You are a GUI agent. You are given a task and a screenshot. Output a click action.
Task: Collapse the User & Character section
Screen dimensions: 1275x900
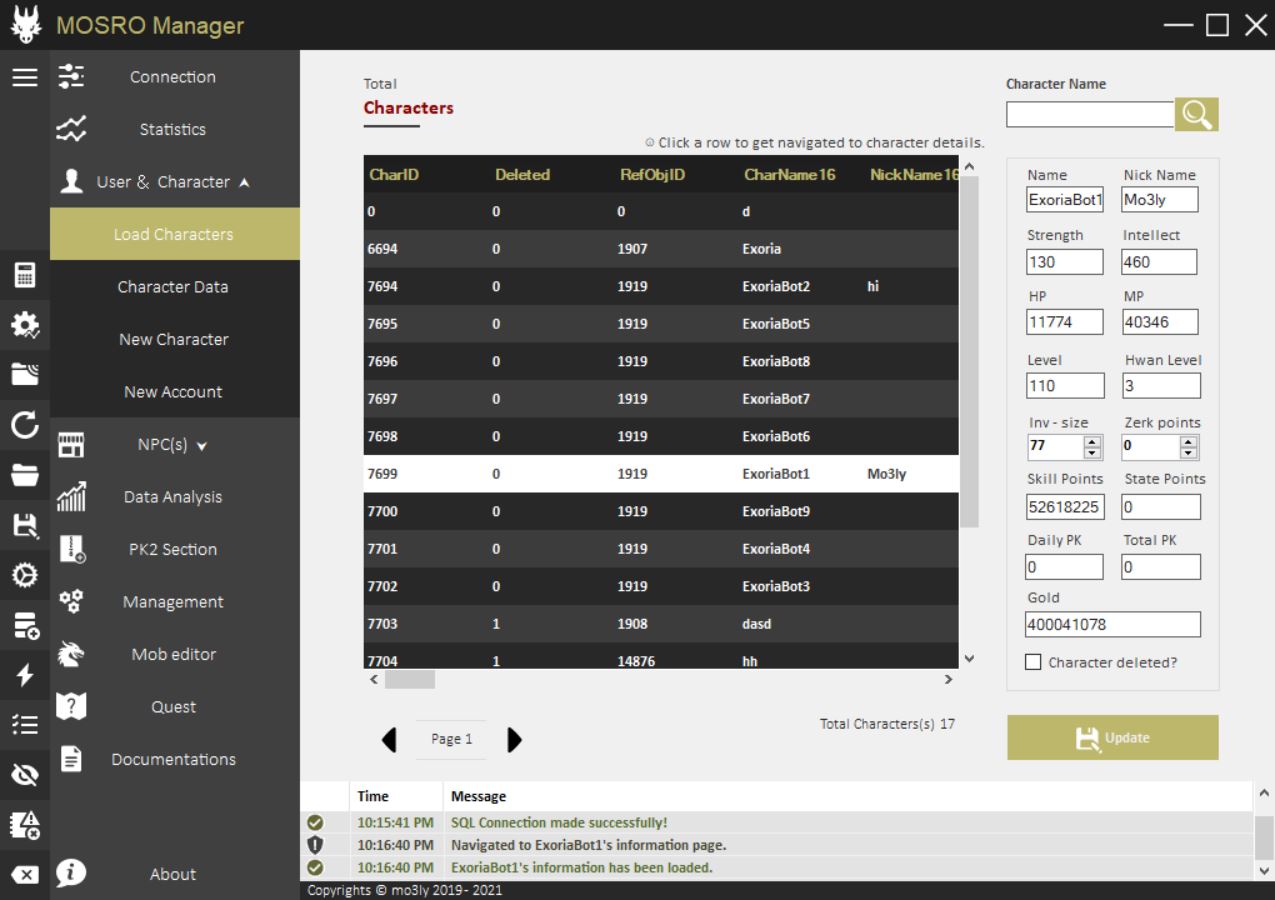(174, 182)
